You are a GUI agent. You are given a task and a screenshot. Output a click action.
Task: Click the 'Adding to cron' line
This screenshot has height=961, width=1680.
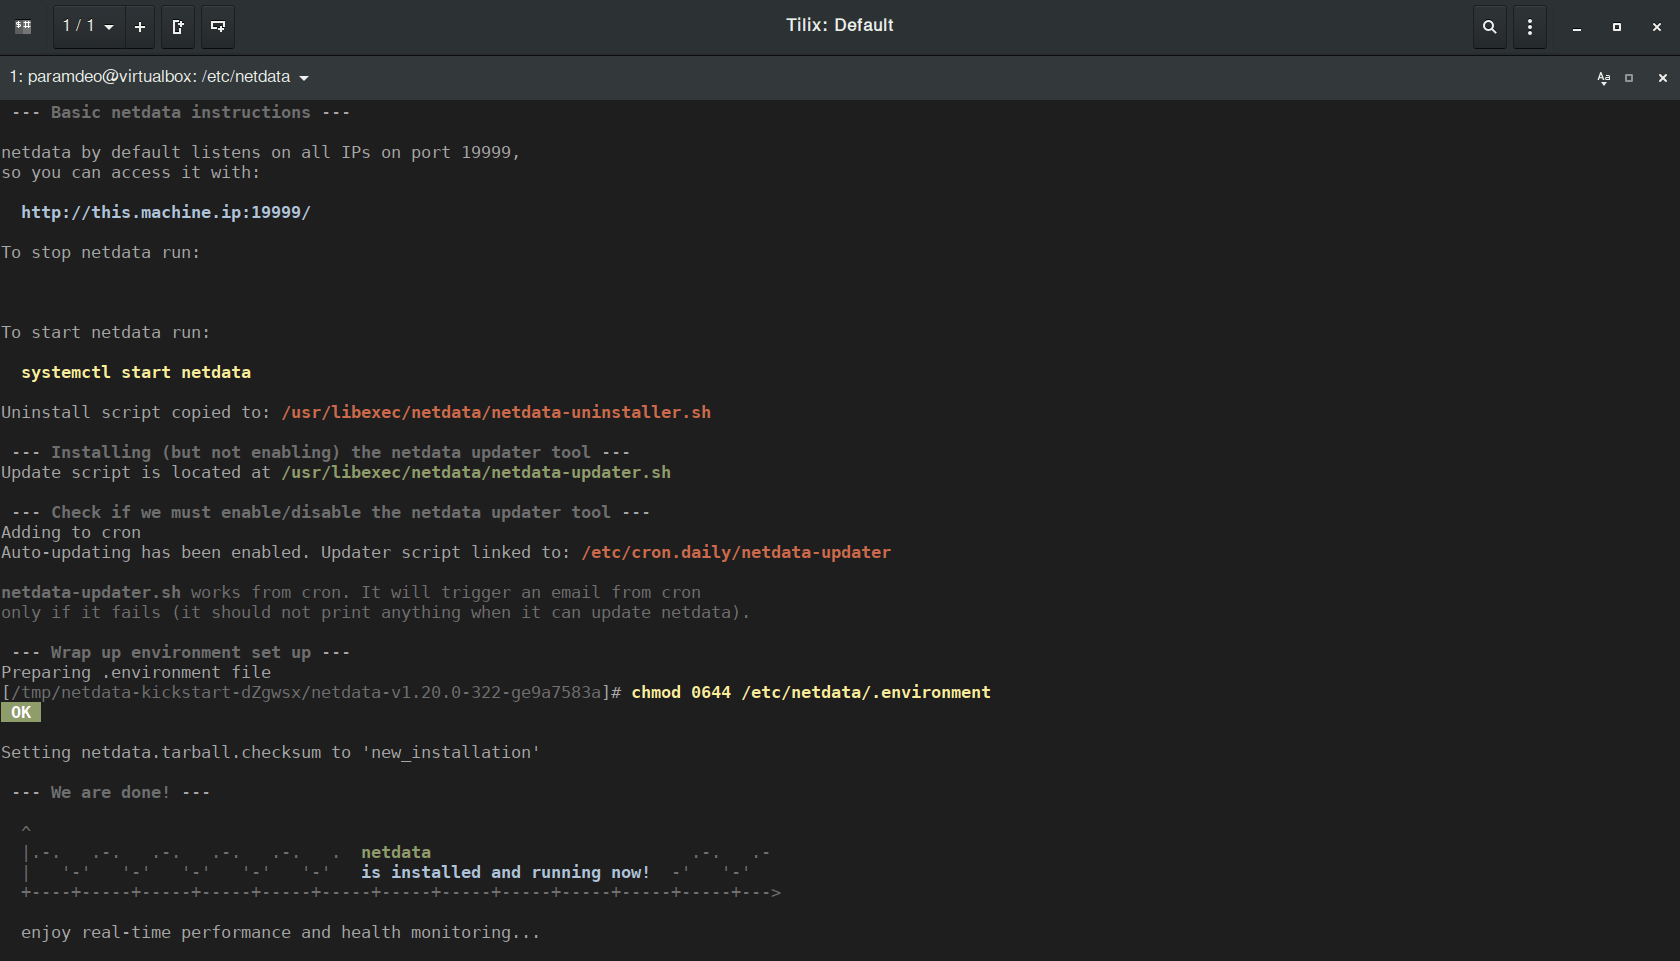pos(71,532)
